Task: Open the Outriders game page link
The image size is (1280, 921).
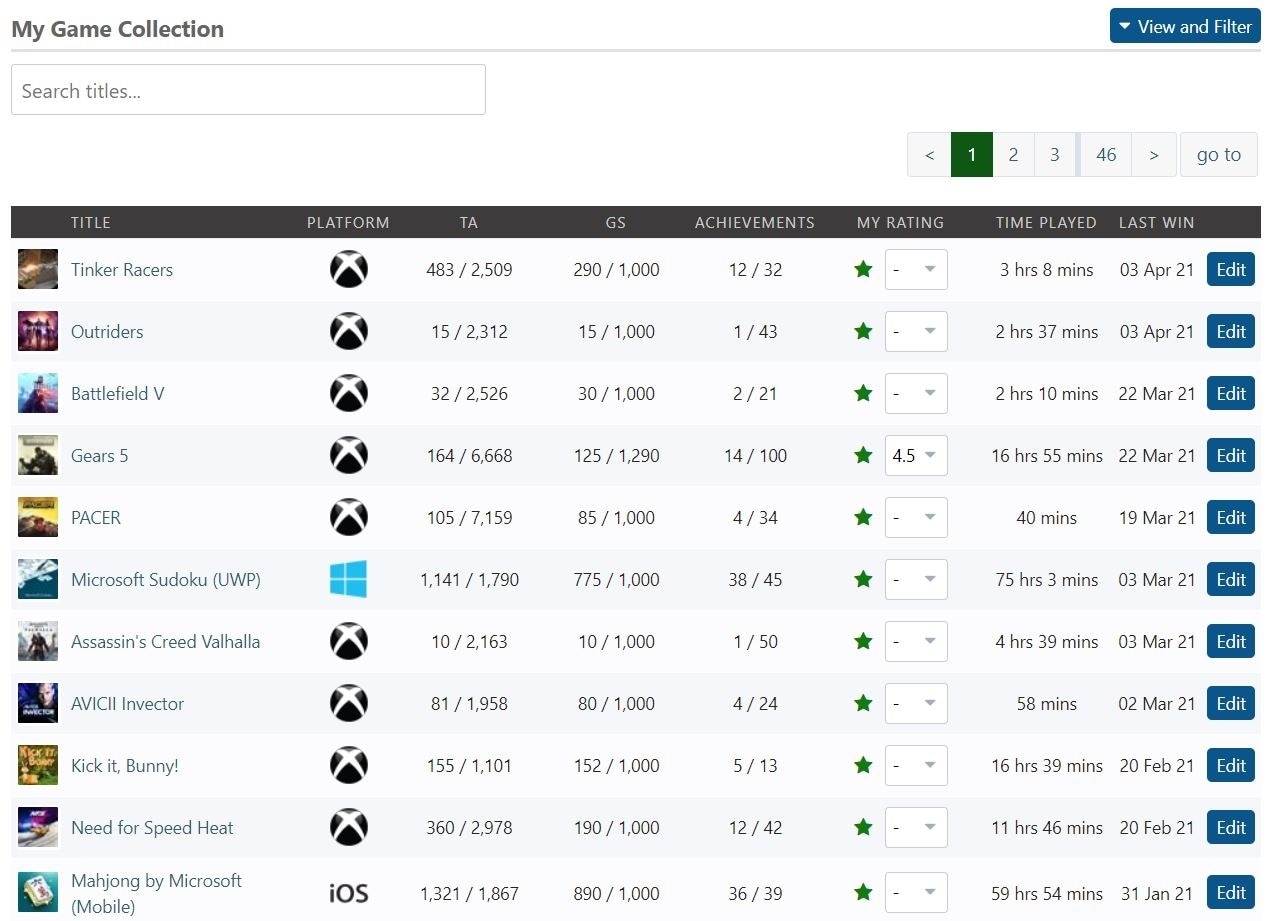Action: pos(106,331)
